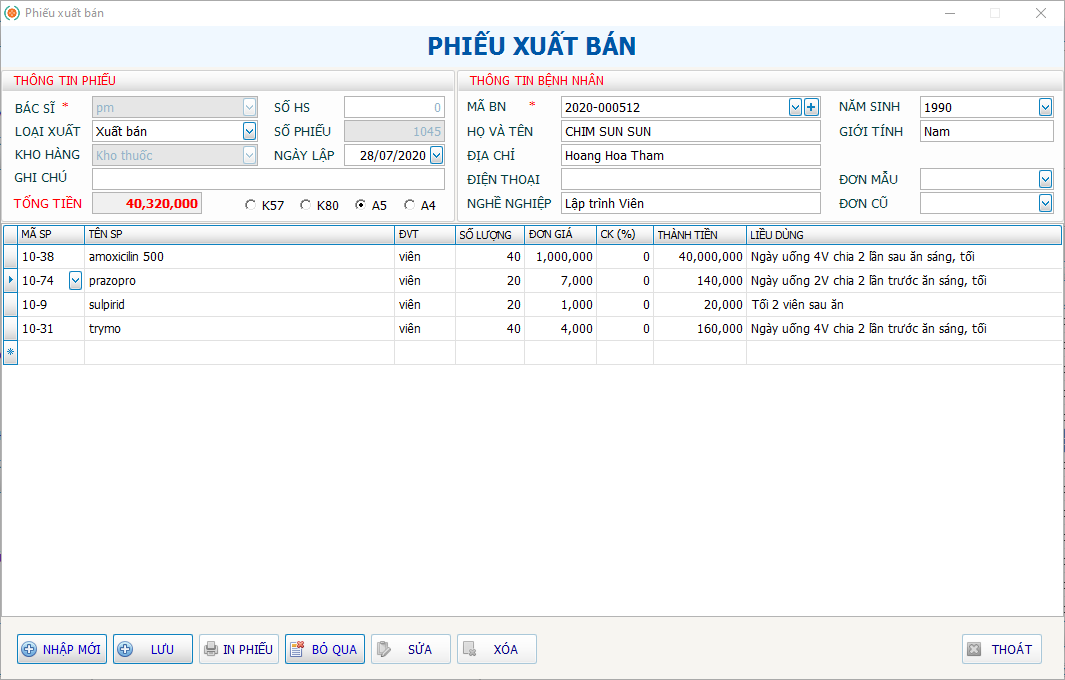
Task: Click the THÀNH TIỀN column header
Action: [x=700, y=234]
